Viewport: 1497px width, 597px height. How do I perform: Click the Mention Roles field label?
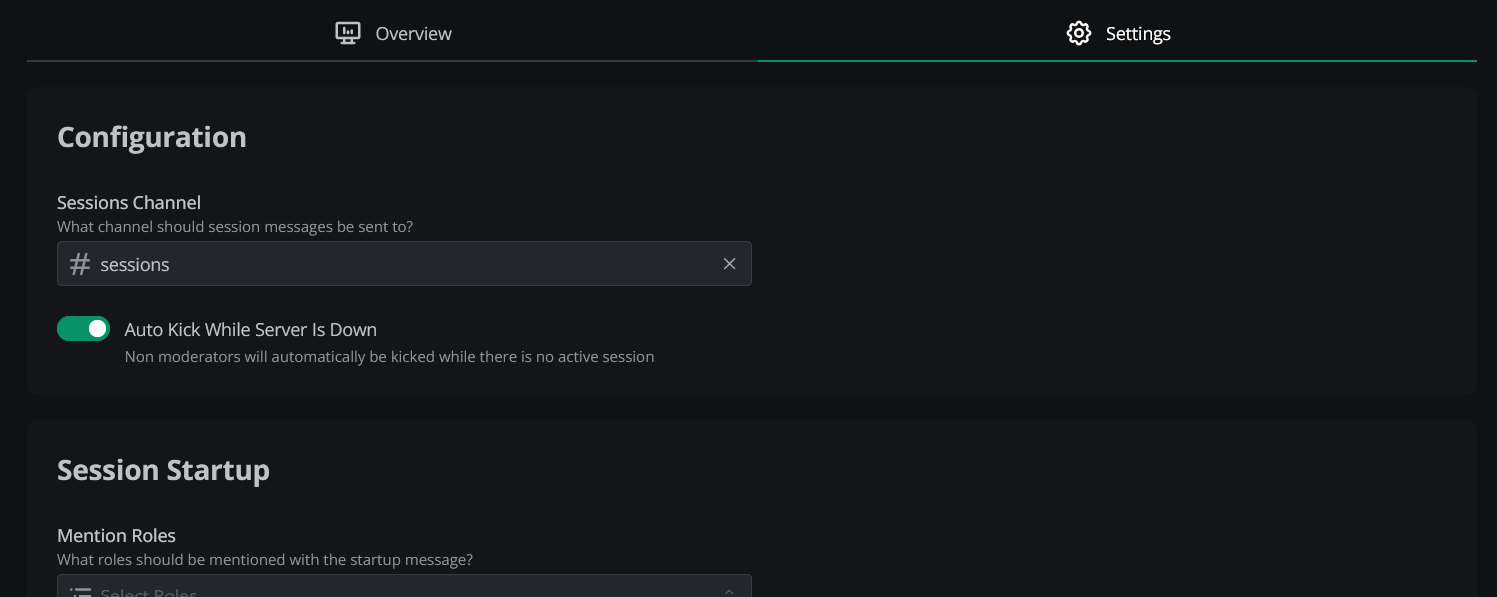coord(116,536)
